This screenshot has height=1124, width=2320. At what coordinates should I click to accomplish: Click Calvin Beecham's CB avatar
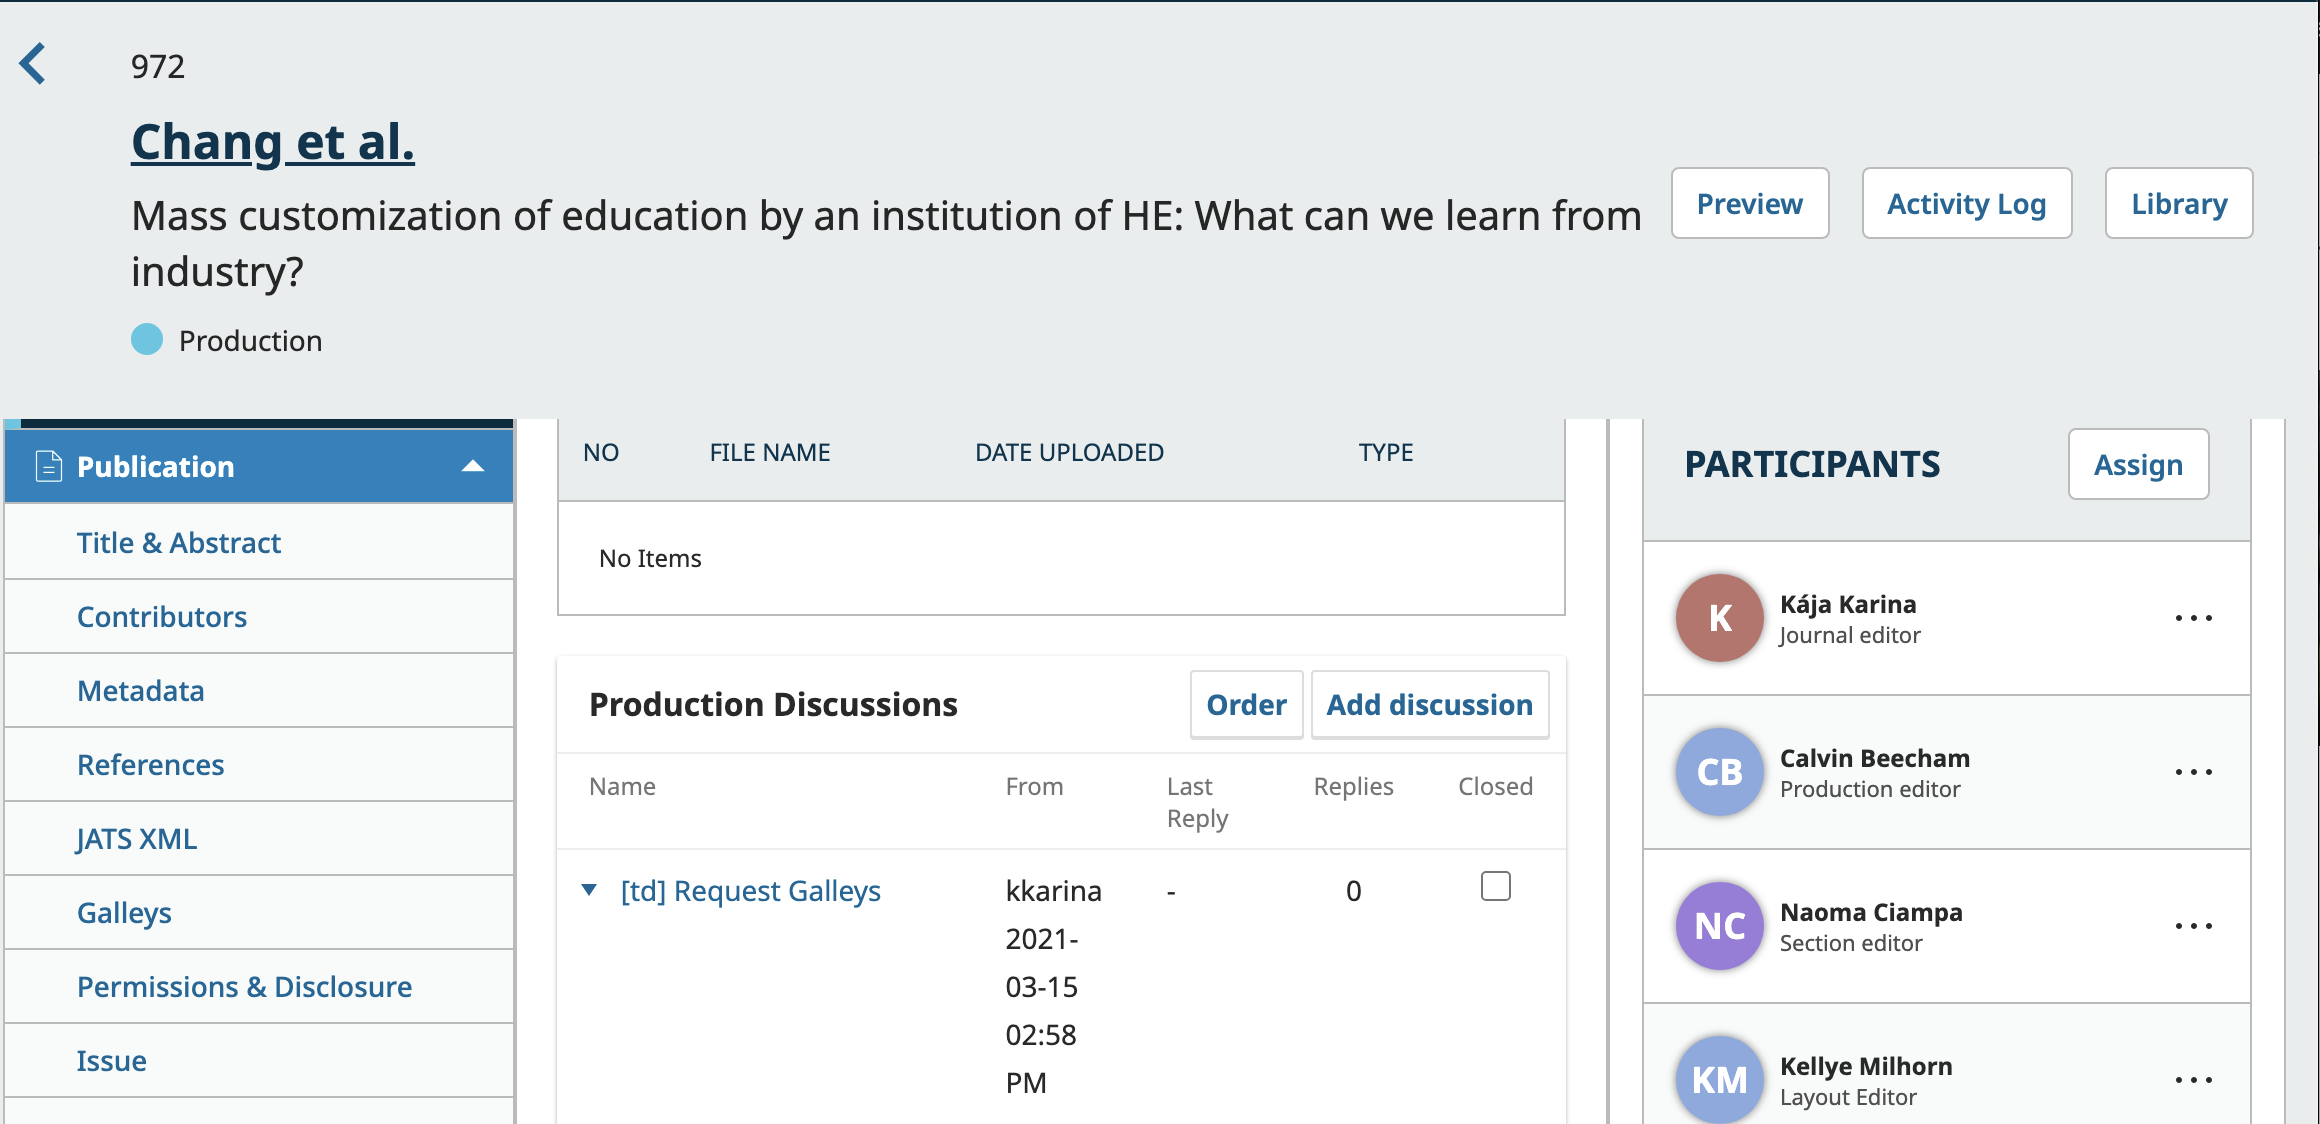click(1719, 772)
